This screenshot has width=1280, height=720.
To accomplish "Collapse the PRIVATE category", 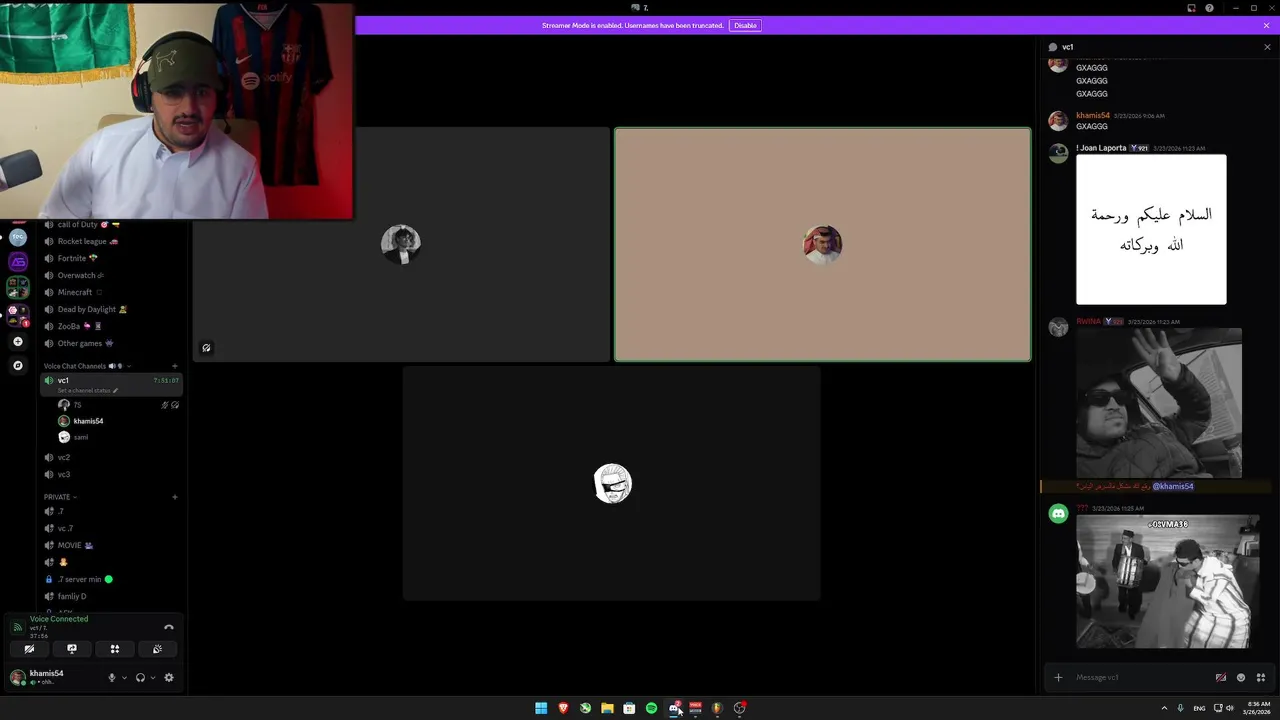I will coord(60,497).
